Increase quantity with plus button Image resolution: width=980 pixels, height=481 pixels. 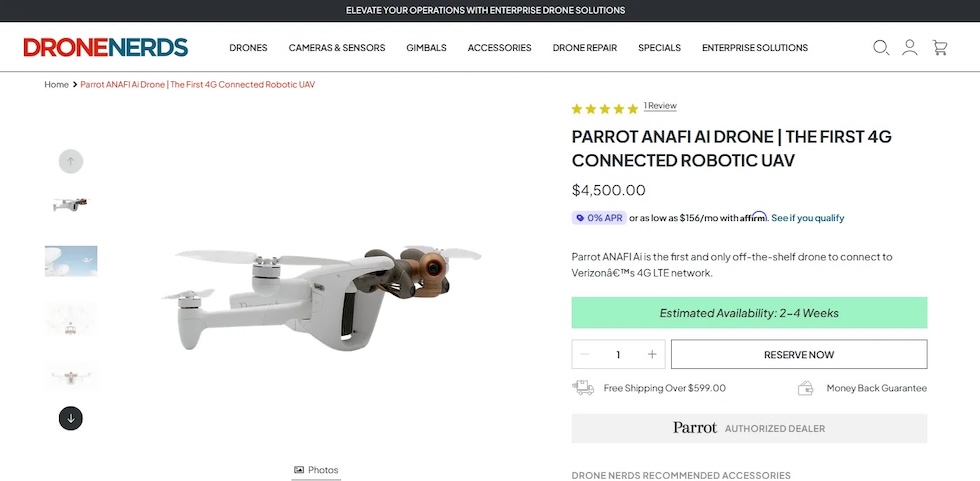click(652, 354)
